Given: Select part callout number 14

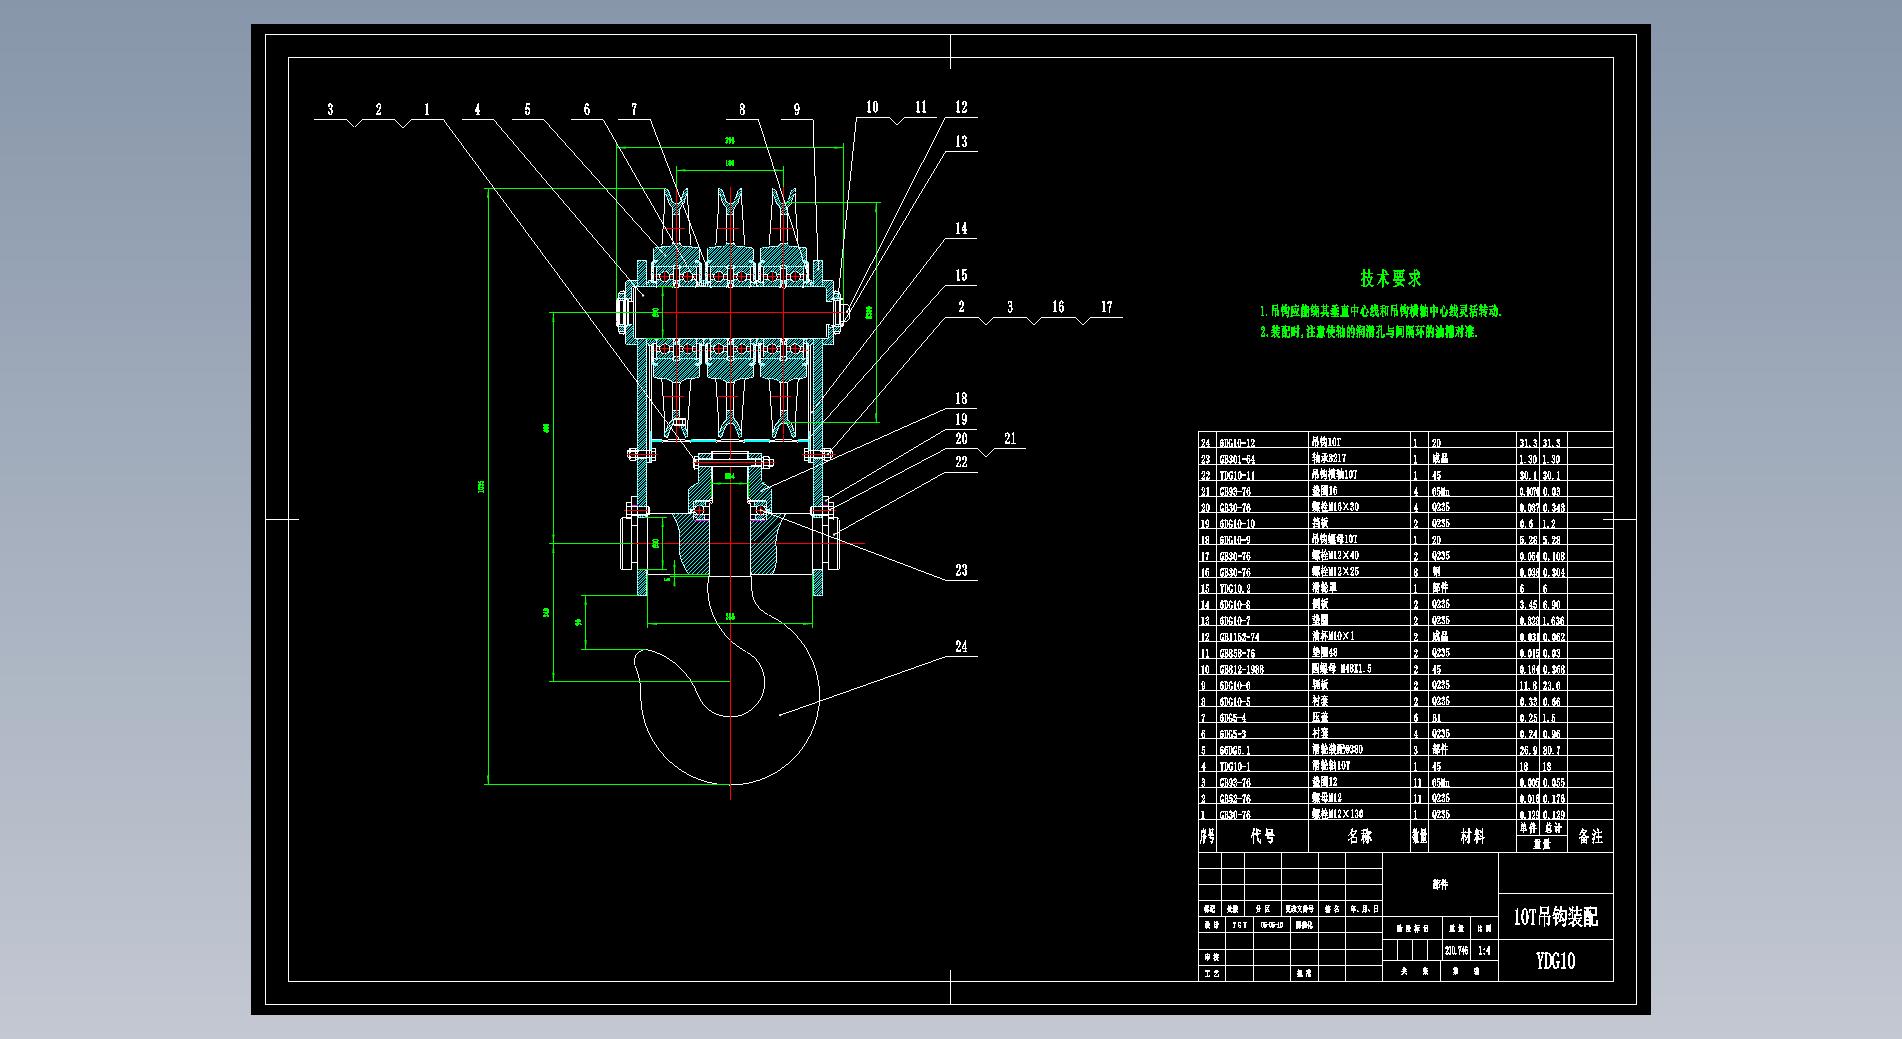Looking at the screenshot, I should coord(961,229).
